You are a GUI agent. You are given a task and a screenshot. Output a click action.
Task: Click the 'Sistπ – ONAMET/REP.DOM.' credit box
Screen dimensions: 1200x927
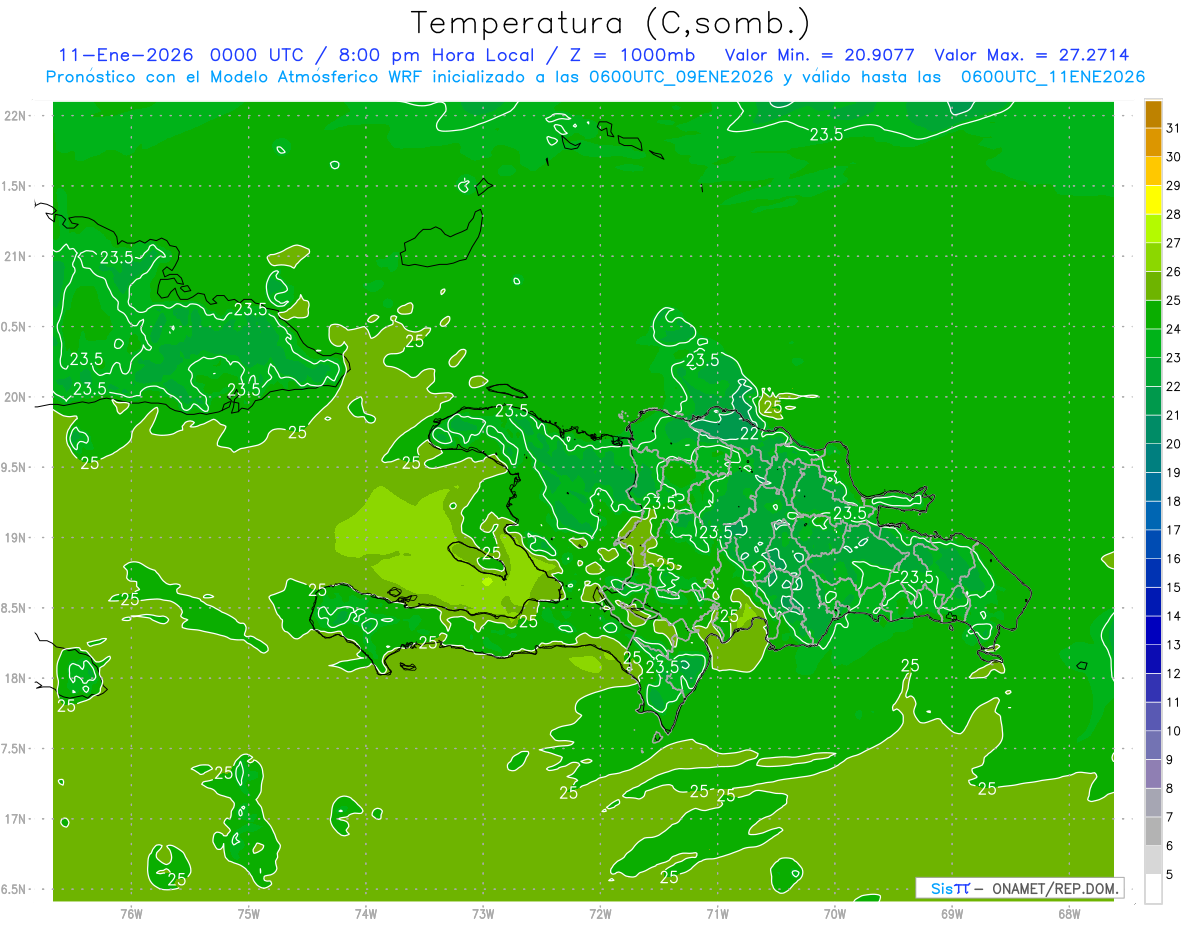click(x=1019, y=888)
